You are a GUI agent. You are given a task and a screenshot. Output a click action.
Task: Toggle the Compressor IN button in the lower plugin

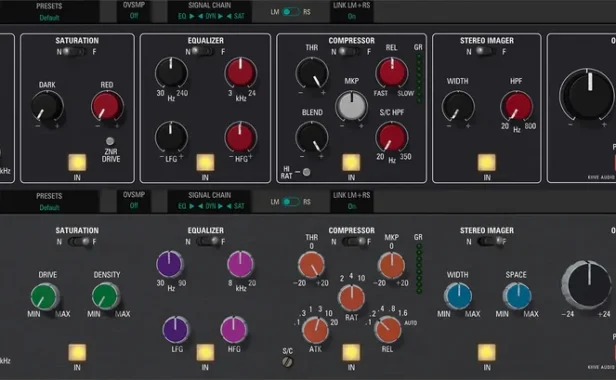point(351,352)
